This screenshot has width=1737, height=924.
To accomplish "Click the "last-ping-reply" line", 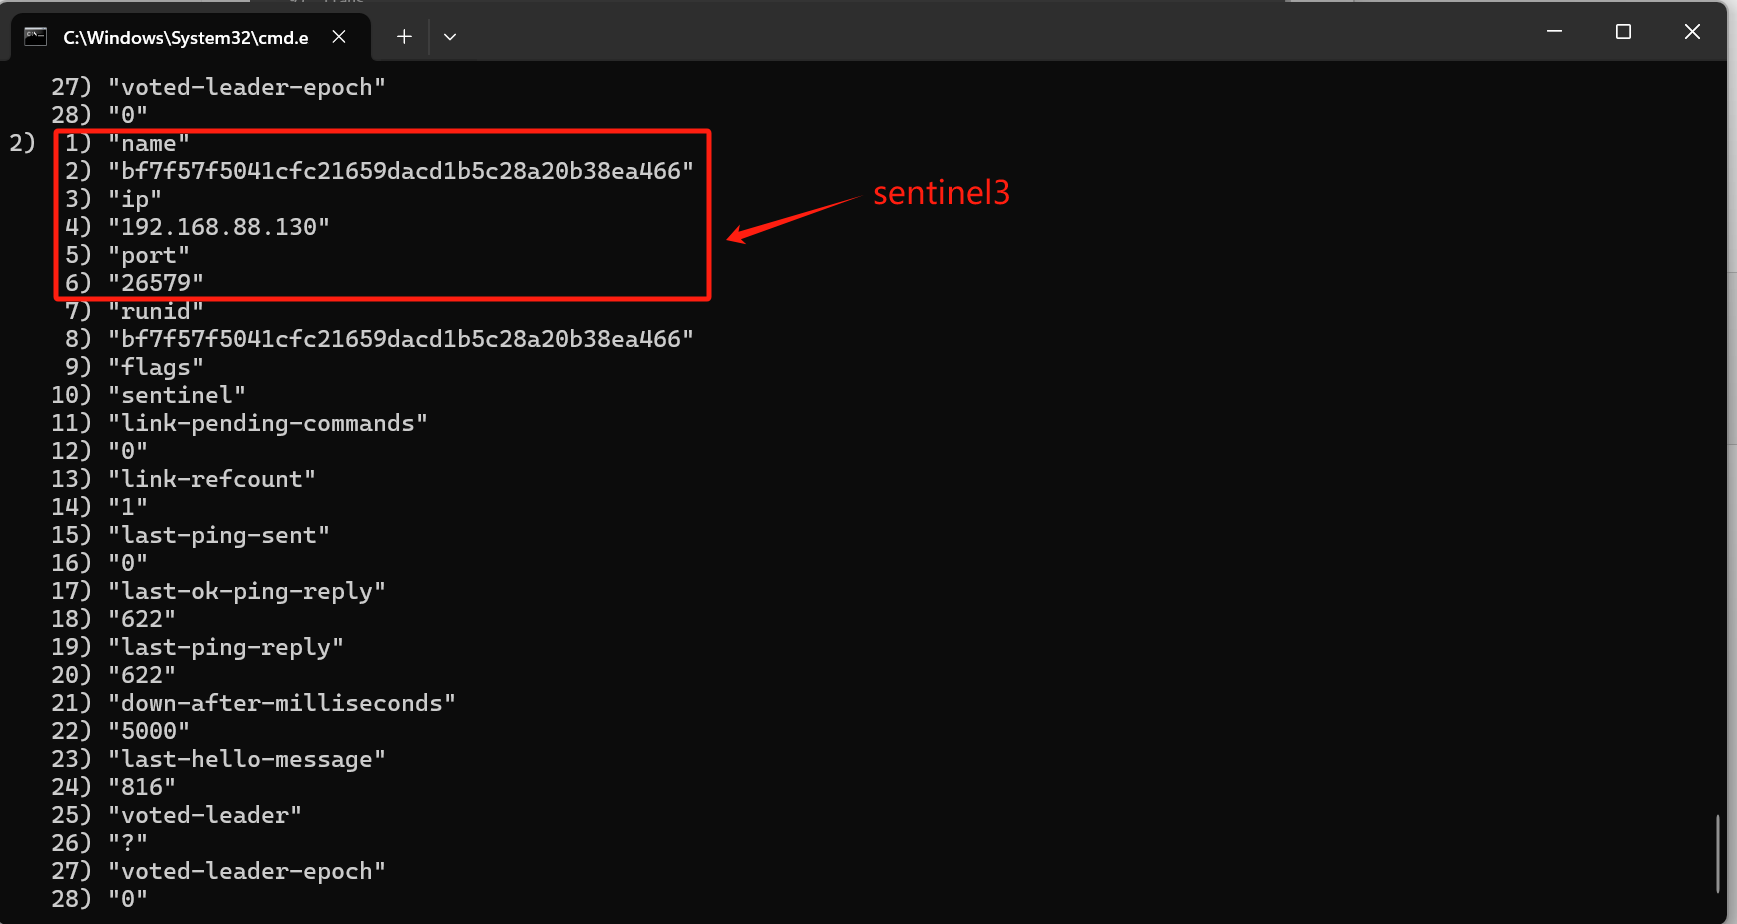I will point(226,648).
